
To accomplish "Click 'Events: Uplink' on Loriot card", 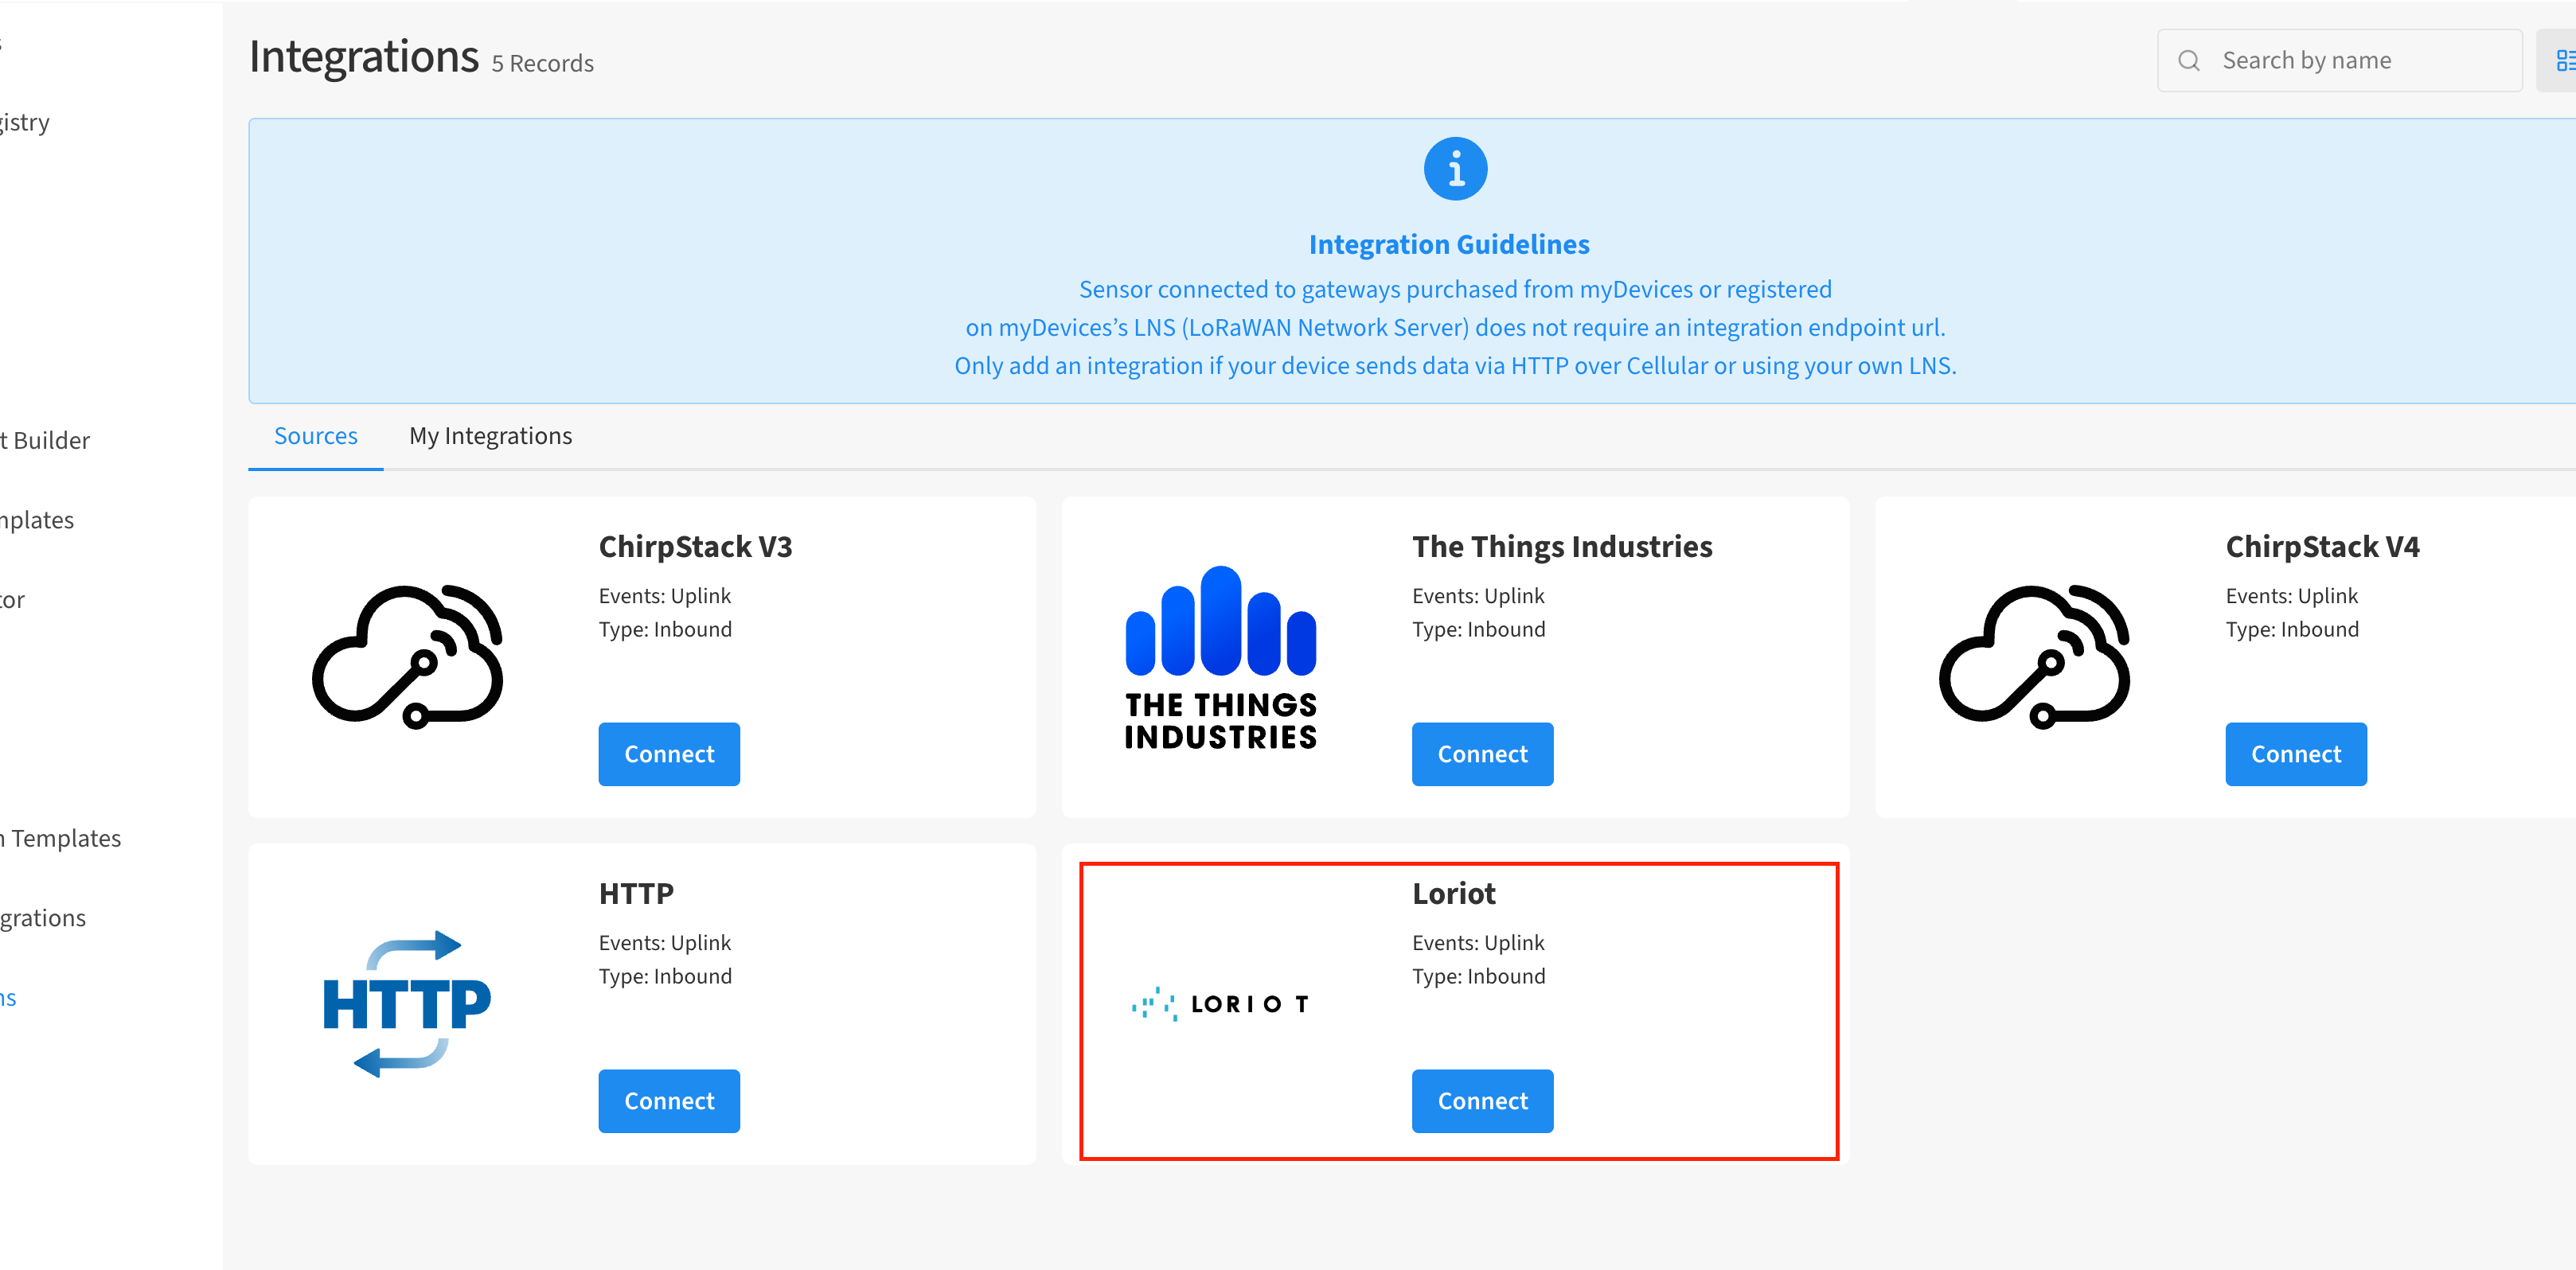I will 1478,943.
